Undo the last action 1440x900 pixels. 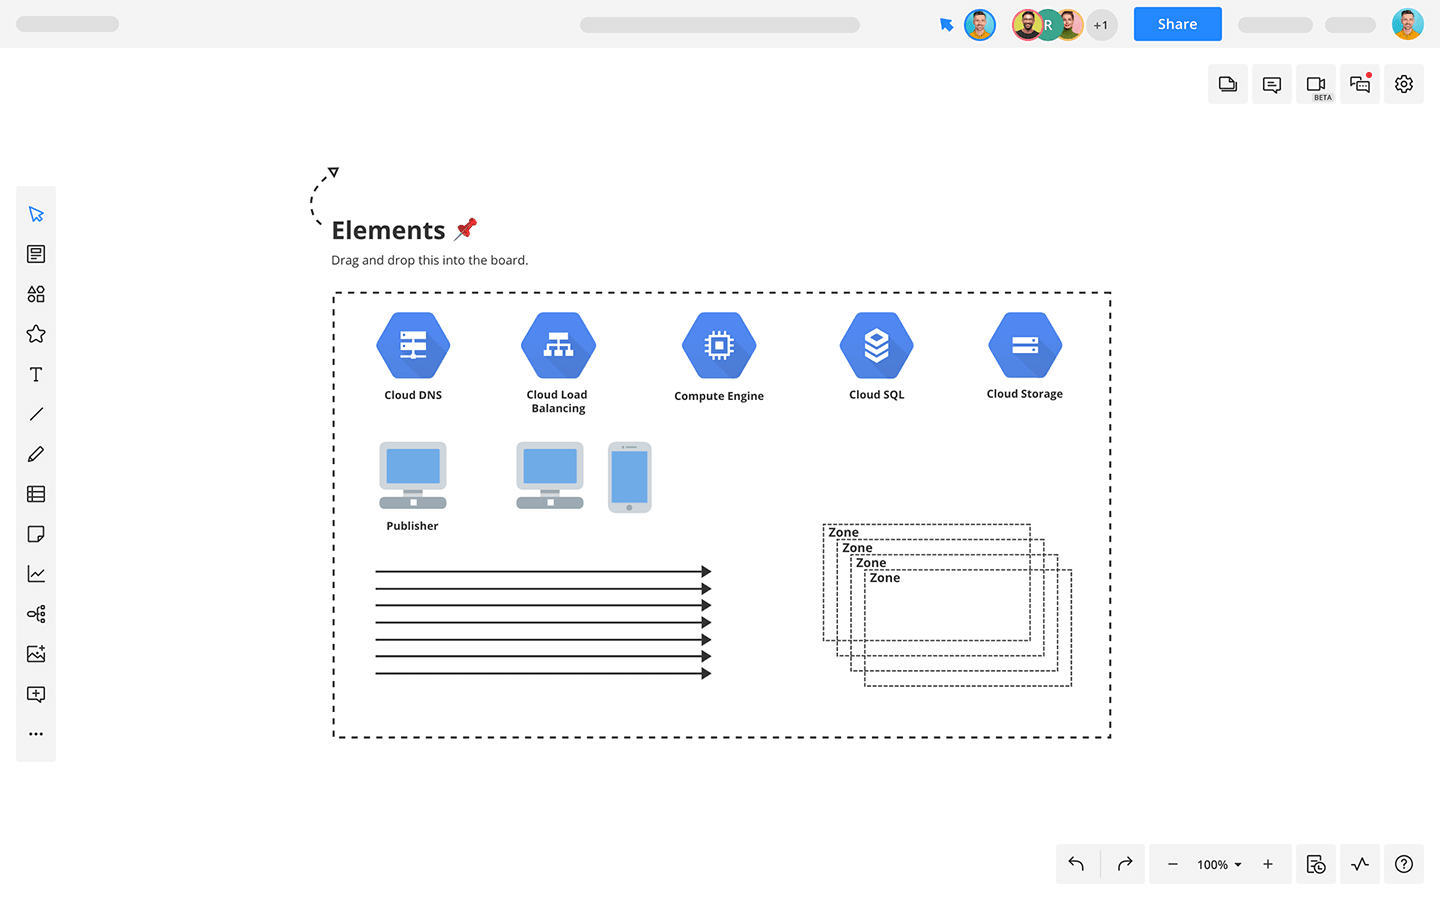point(1077,864)
